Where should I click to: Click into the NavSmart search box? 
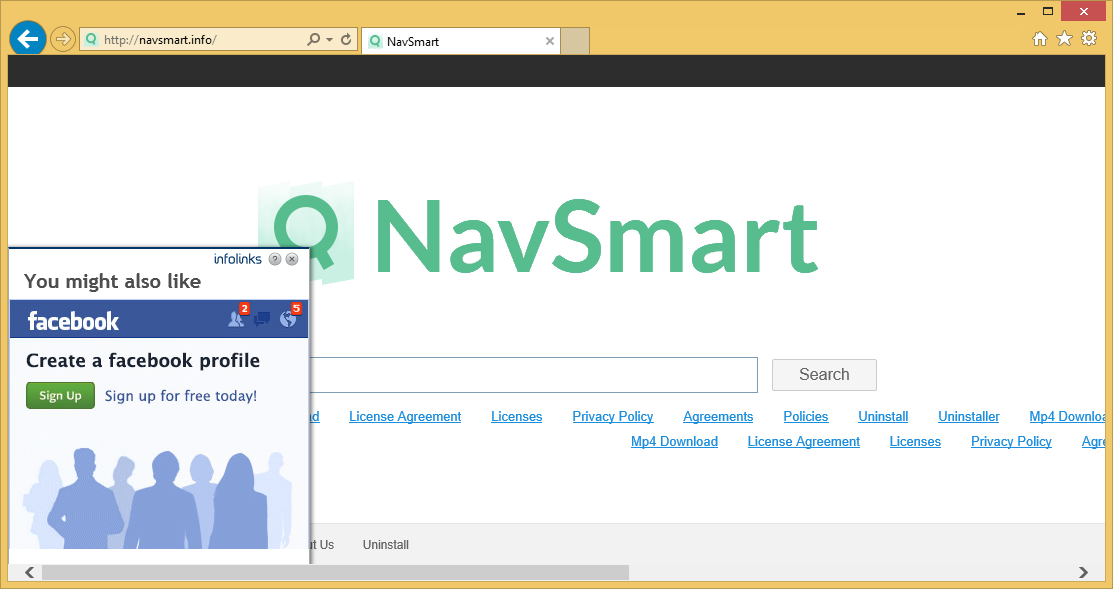point(534,375)
